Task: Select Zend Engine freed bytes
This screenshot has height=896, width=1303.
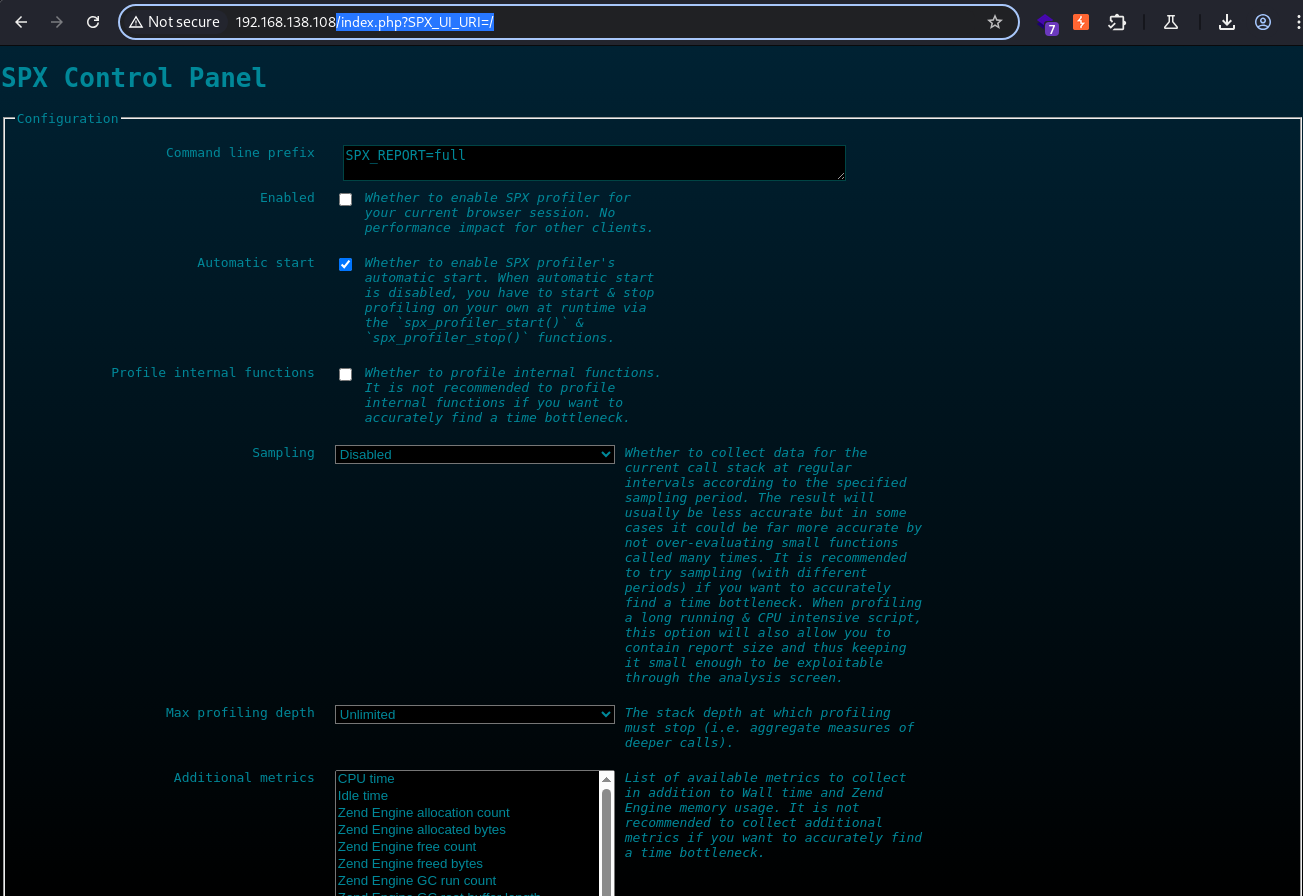Action: pyautogui.click(x=467, y=864)
